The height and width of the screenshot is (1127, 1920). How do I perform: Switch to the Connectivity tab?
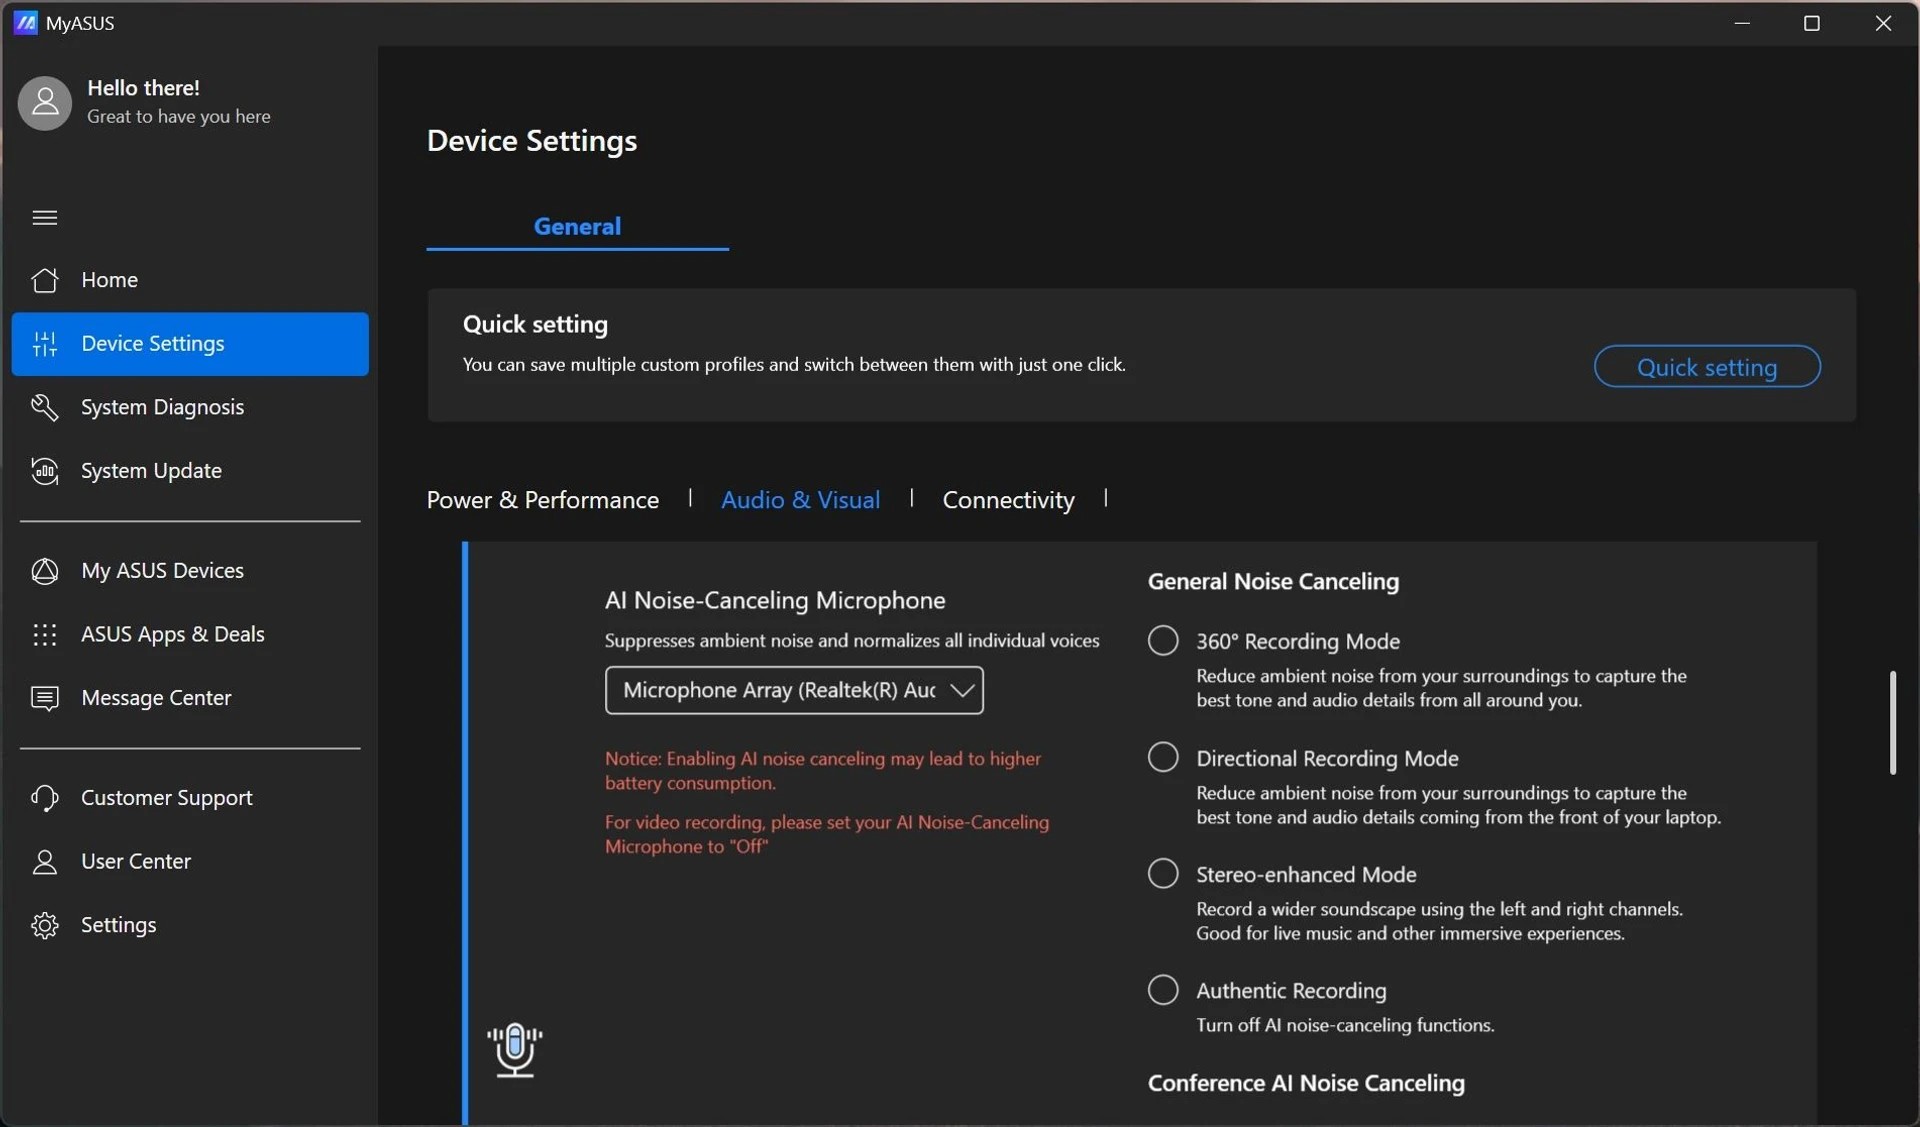(x=1008, y=500)
